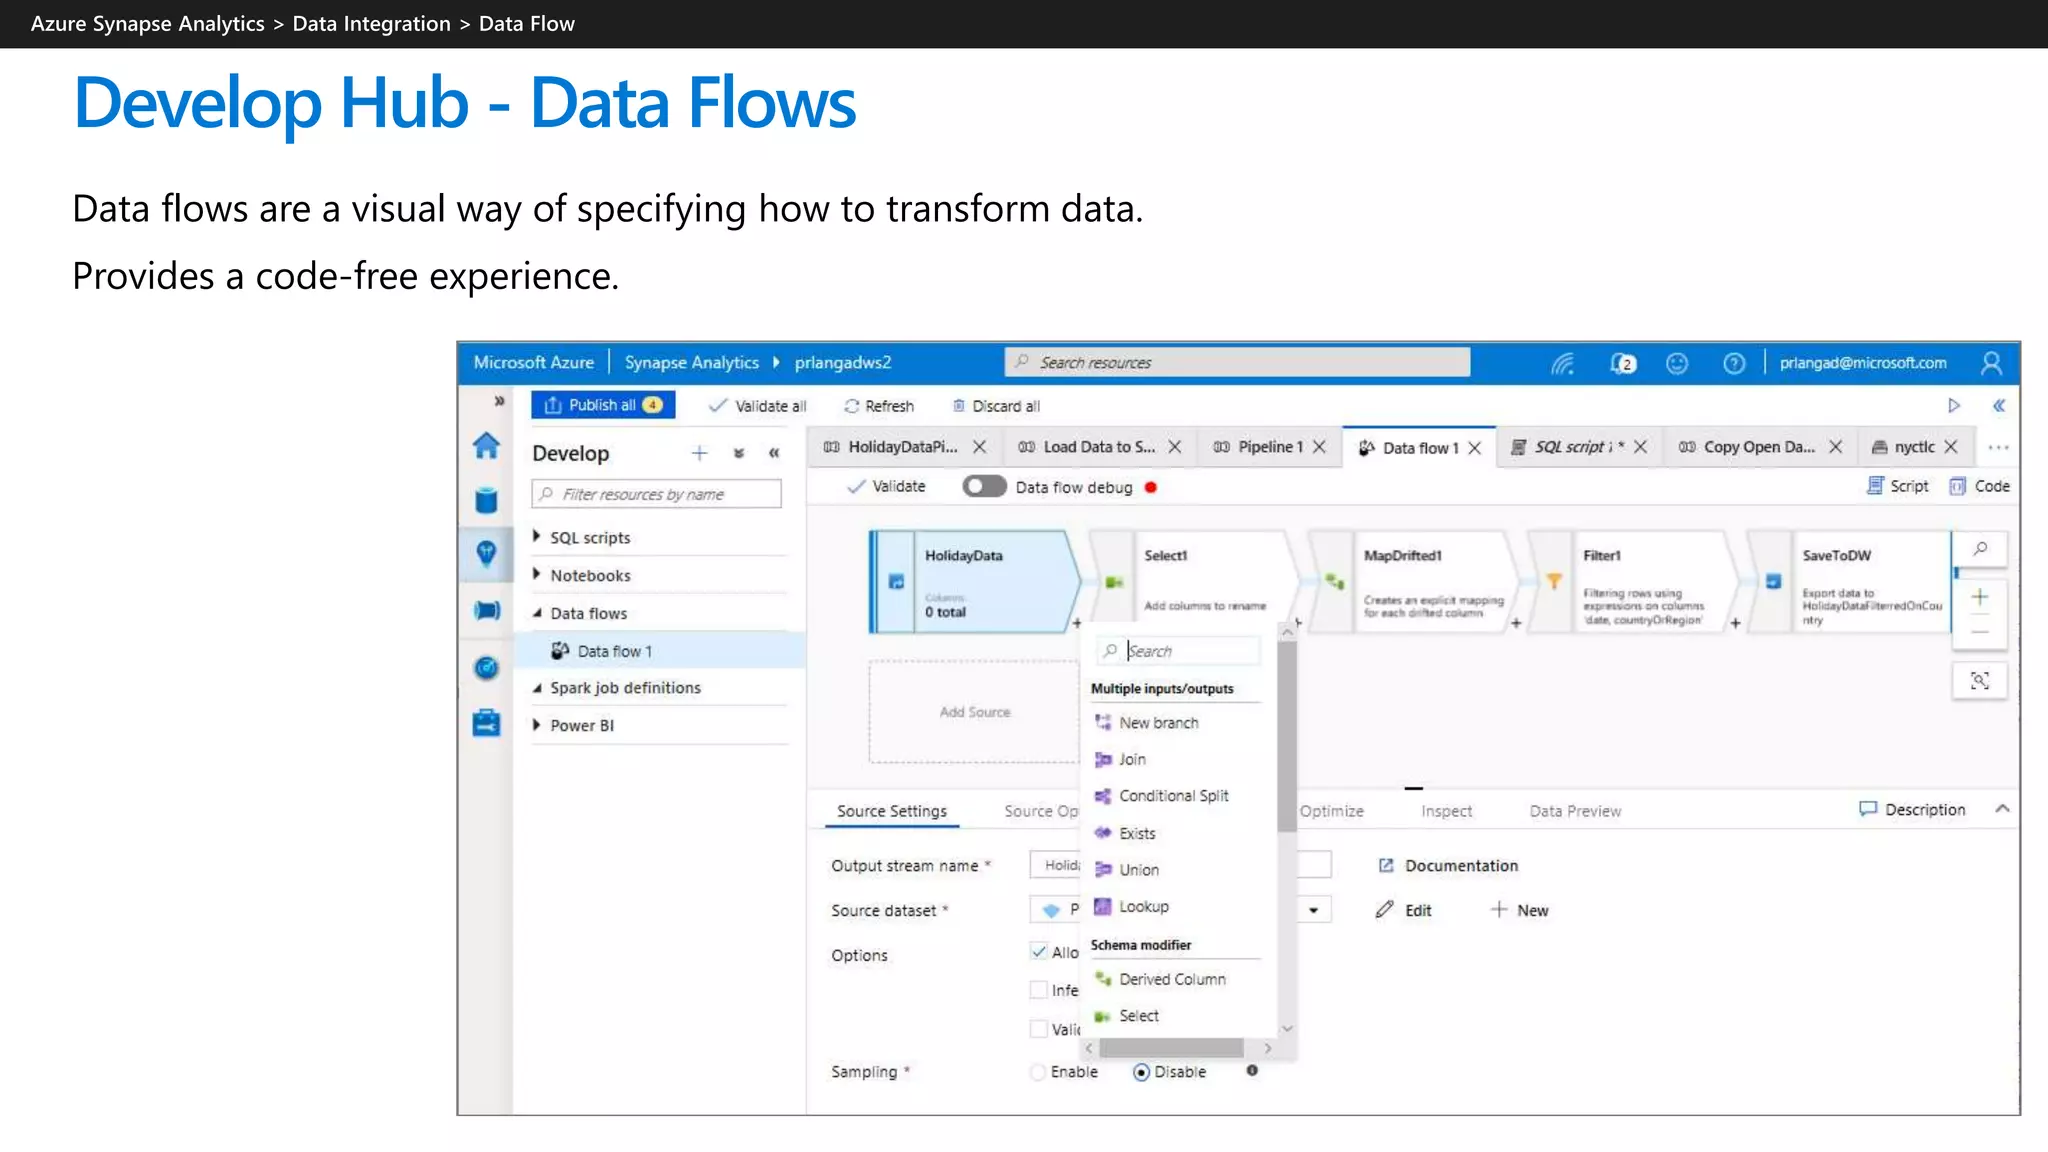
Task: Open the feedback smiley icon
Action: 1677,363
